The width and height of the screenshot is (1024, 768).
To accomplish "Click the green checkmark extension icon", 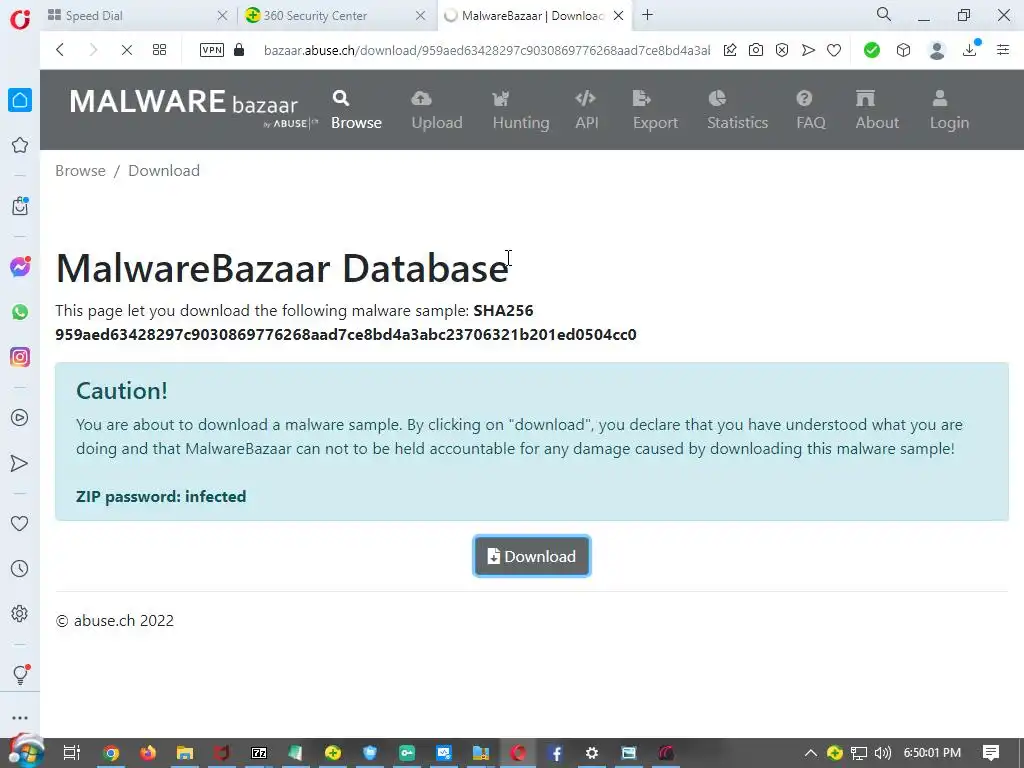I will (x=871, y=50).
